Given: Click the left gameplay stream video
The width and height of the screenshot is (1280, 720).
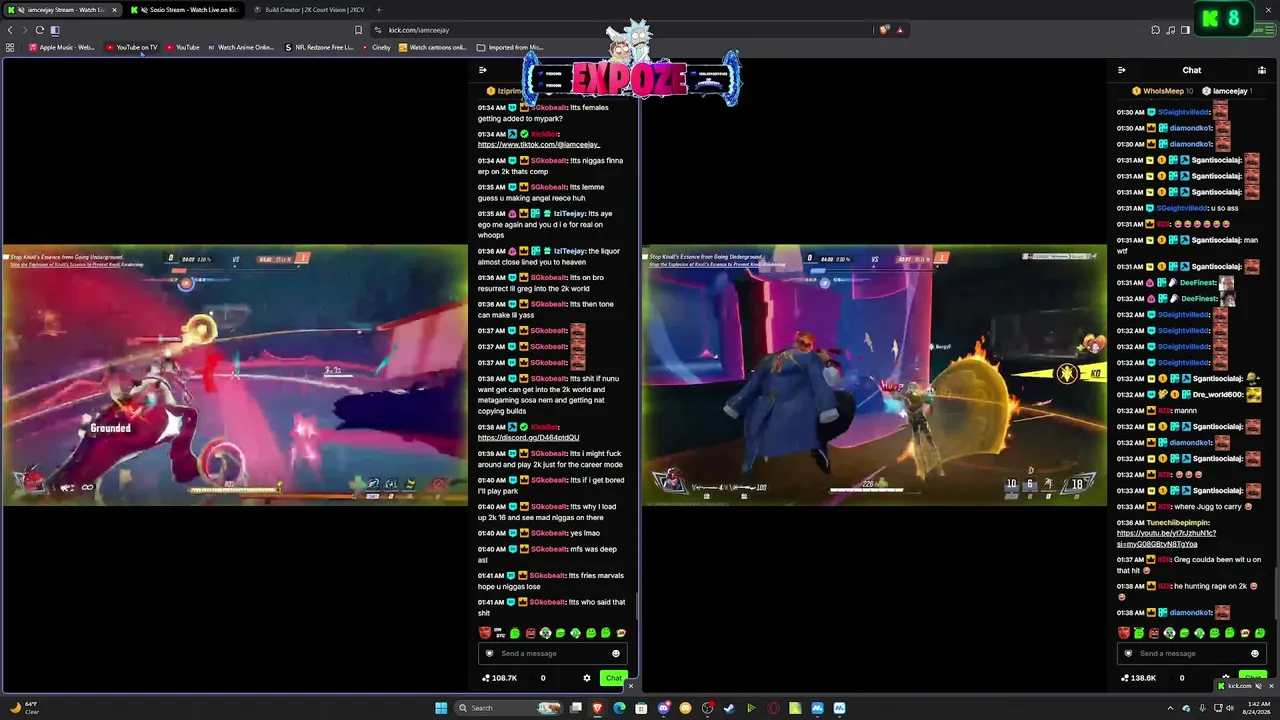Looking at the screenshot, I should pyautogui.click(x=234, y=375).
